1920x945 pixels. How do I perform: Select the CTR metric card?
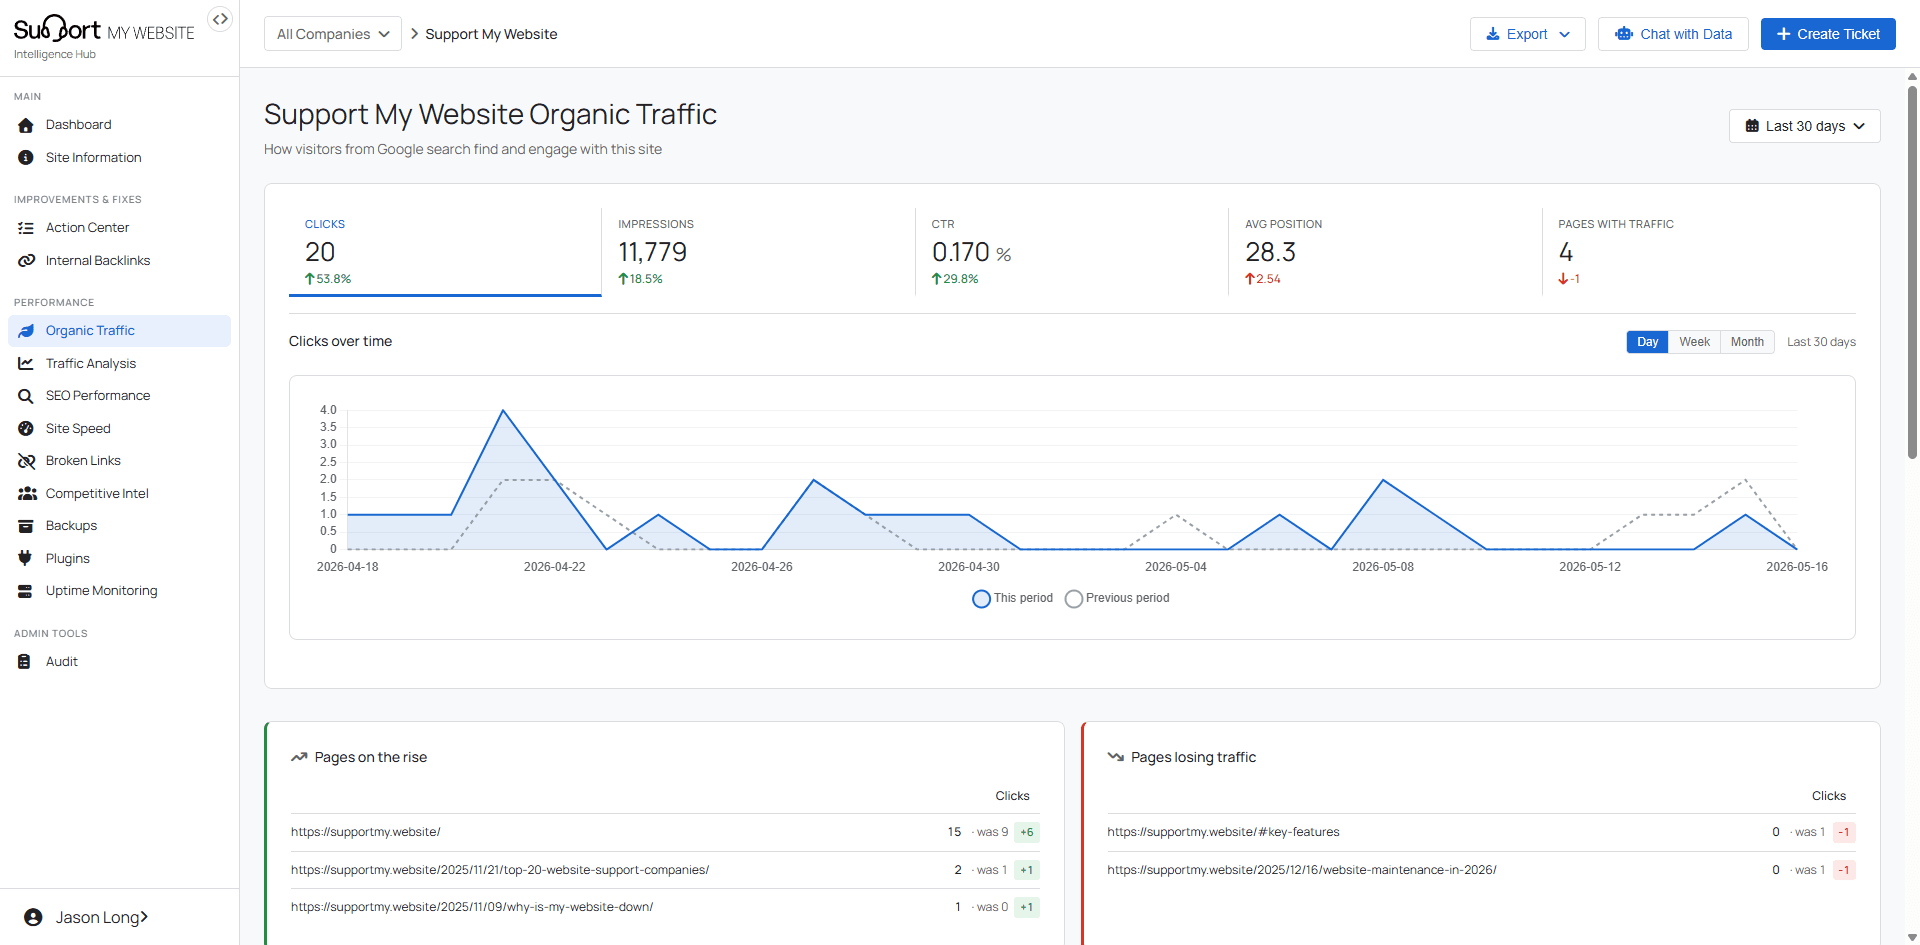coord(1071,252)
